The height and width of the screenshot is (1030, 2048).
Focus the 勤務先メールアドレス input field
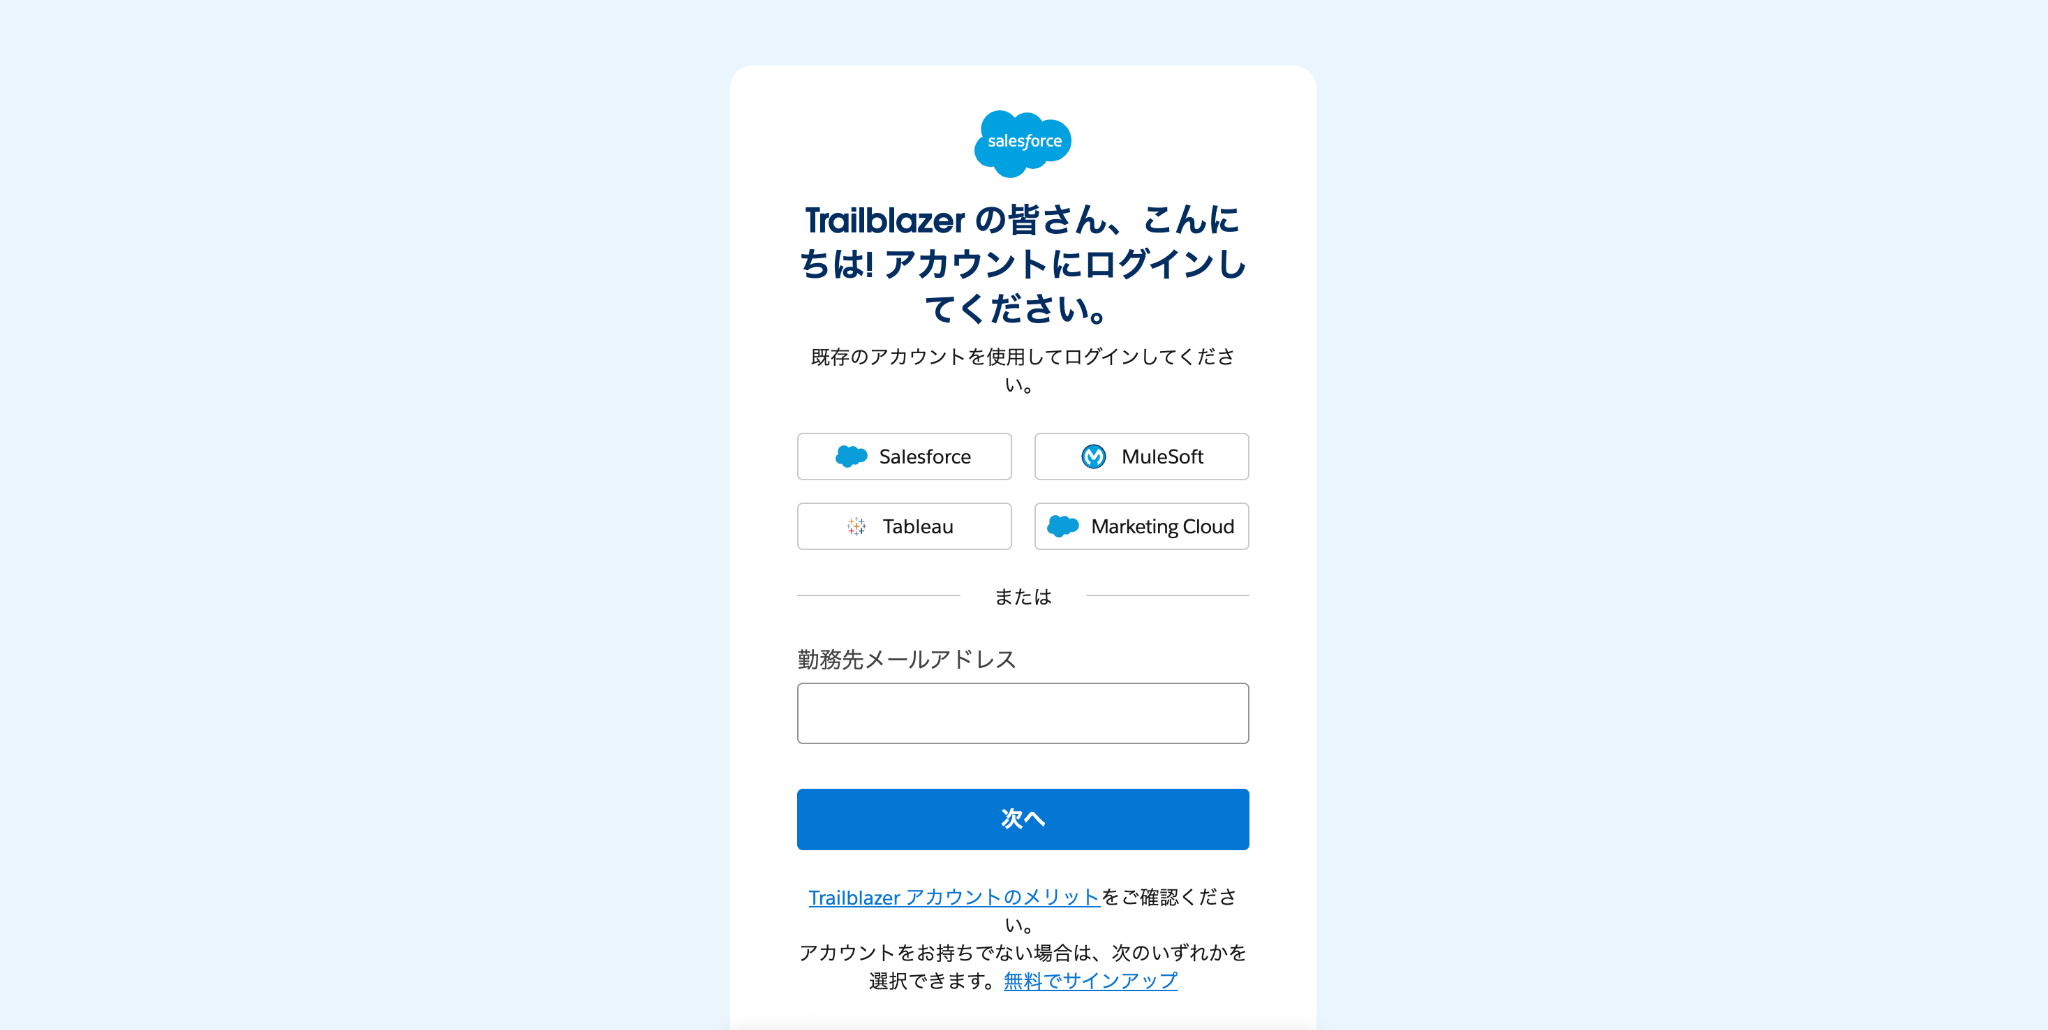pos(1023,713)
